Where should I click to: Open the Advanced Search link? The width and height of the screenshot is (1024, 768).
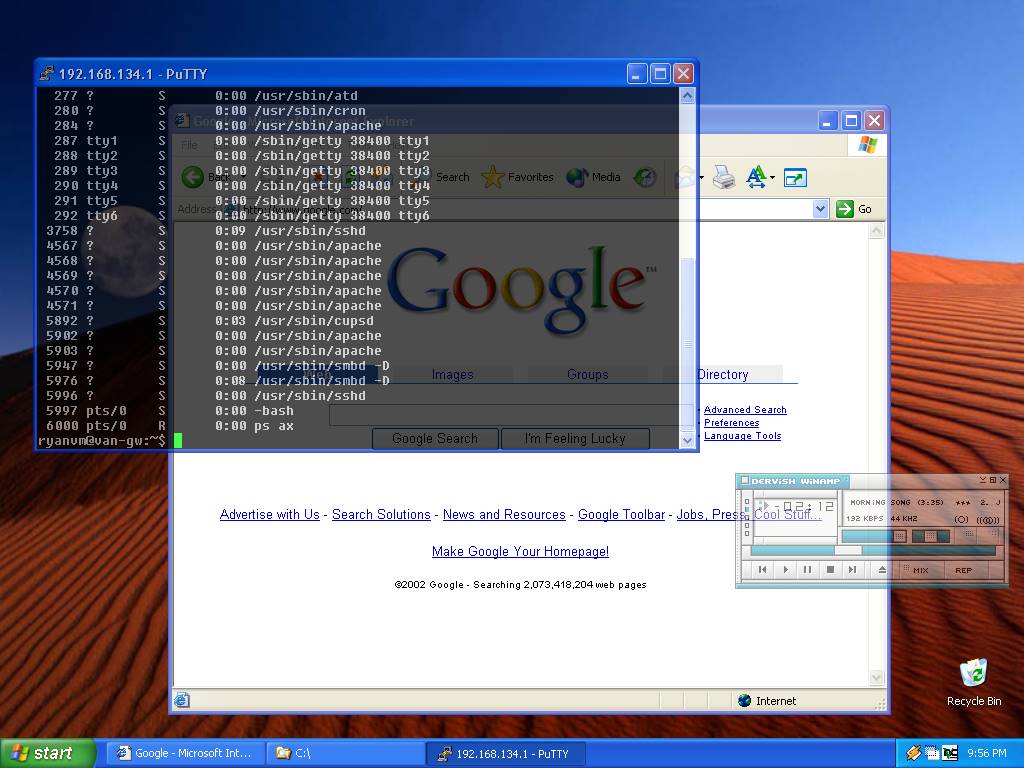click(x=745, y=409)
